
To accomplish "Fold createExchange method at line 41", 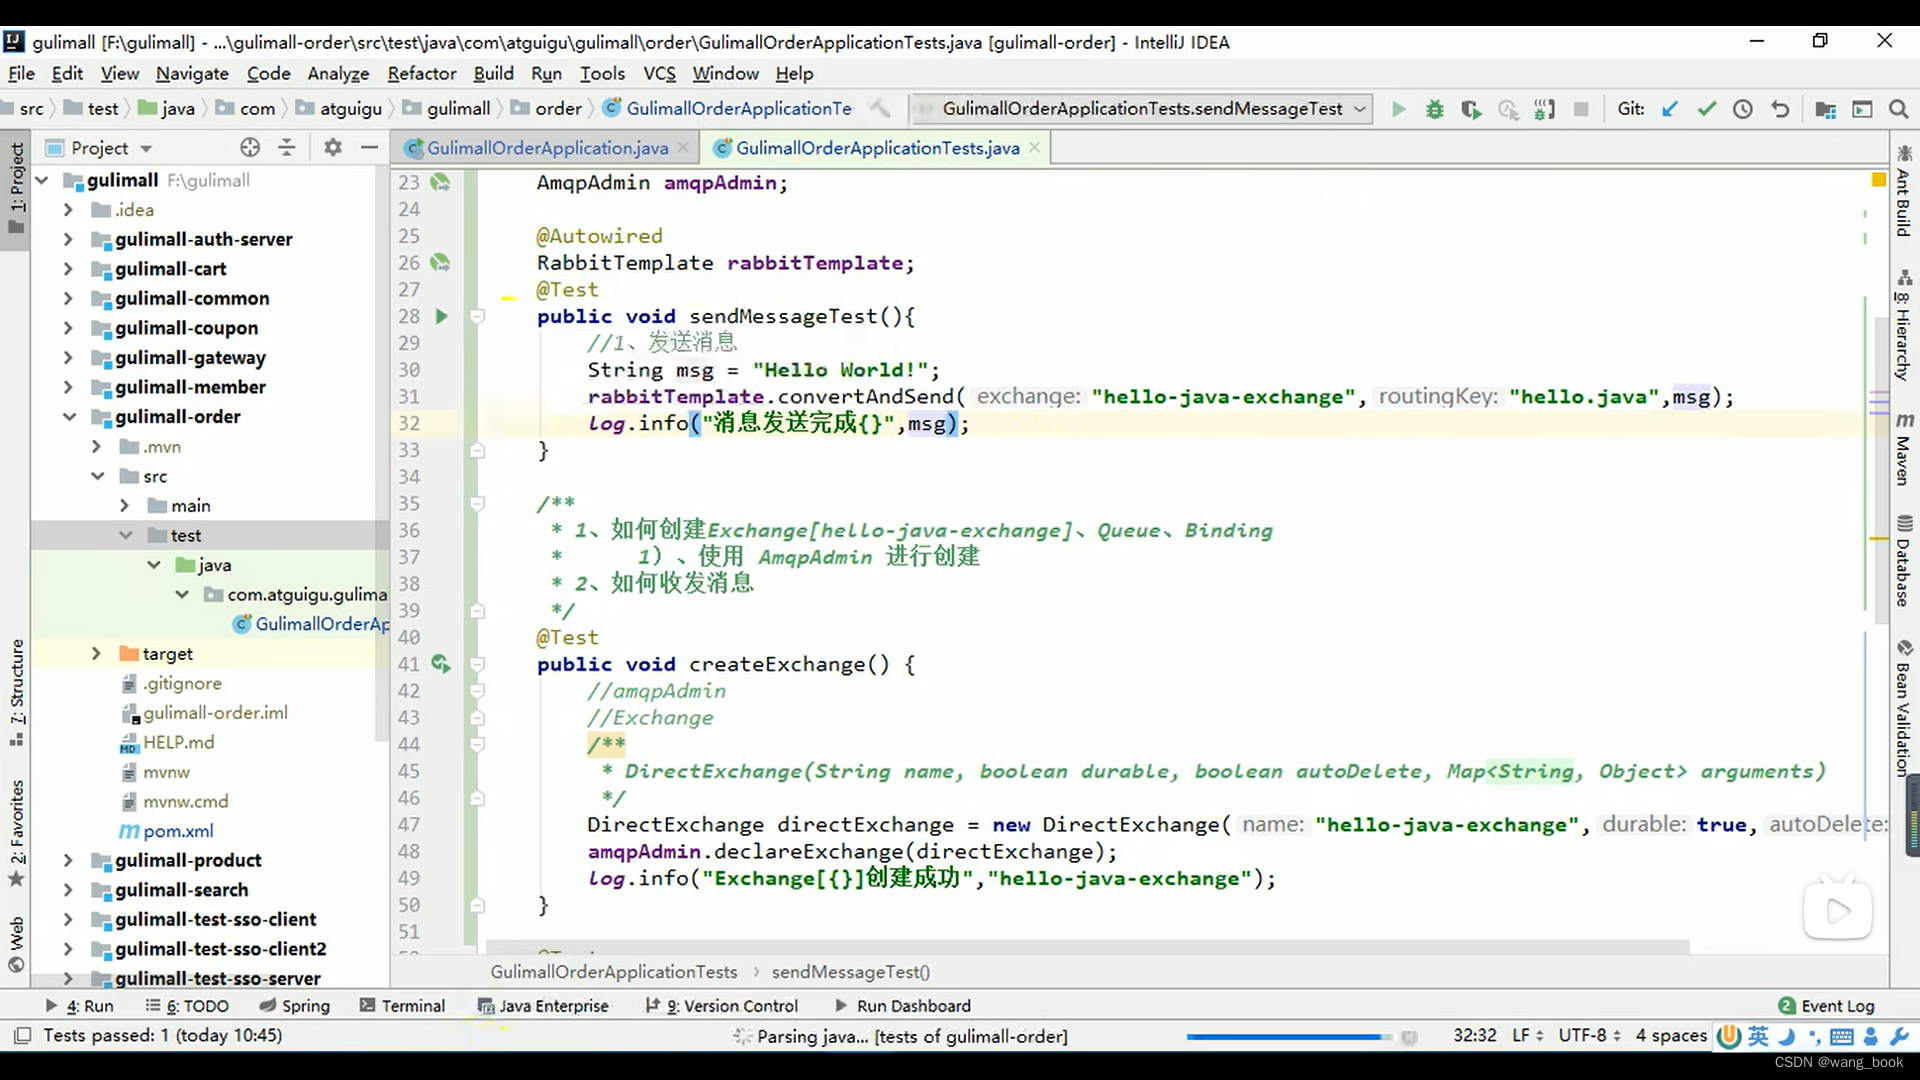I will (x=478, y=663).
